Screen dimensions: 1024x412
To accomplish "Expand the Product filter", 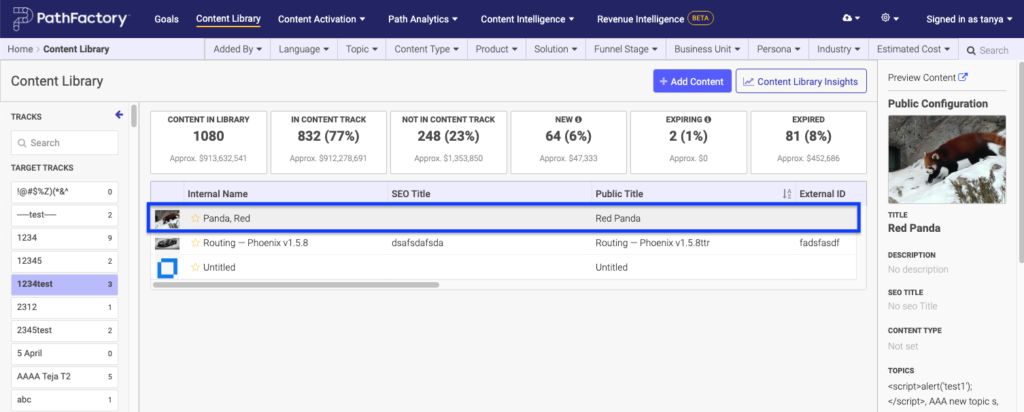I will [x=496, y=49].
